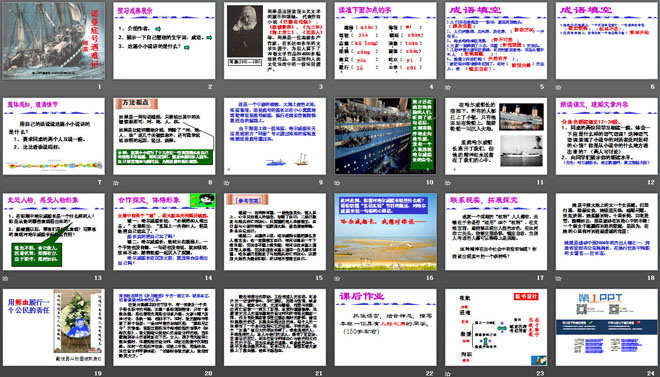Select slide 3 with the author portrait
Screen dimensions: 660x377
pos(275,41)
